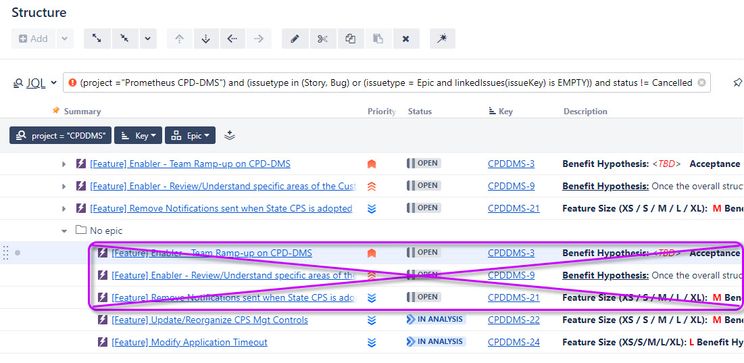Screen dimensions: 744x363
Task: Click inside the JQL query input field
Action: point(387,83)
